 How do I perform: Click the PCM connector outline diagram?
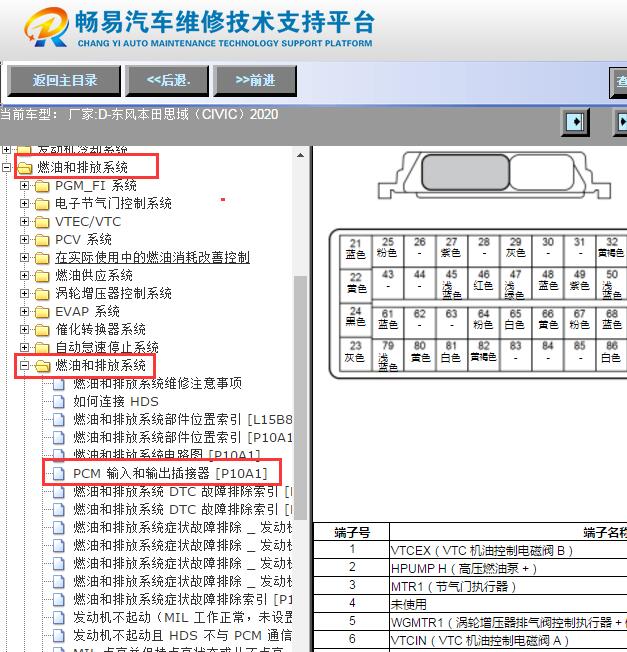coord(494,175)
